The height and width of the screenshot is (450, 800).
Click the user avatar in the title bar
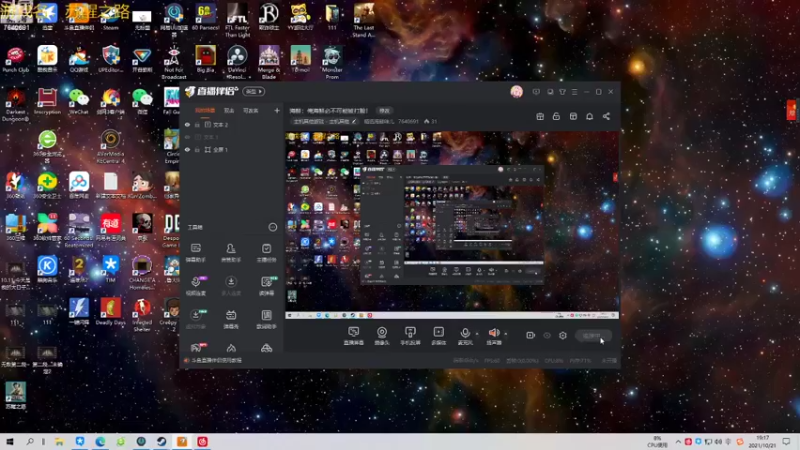516,92
